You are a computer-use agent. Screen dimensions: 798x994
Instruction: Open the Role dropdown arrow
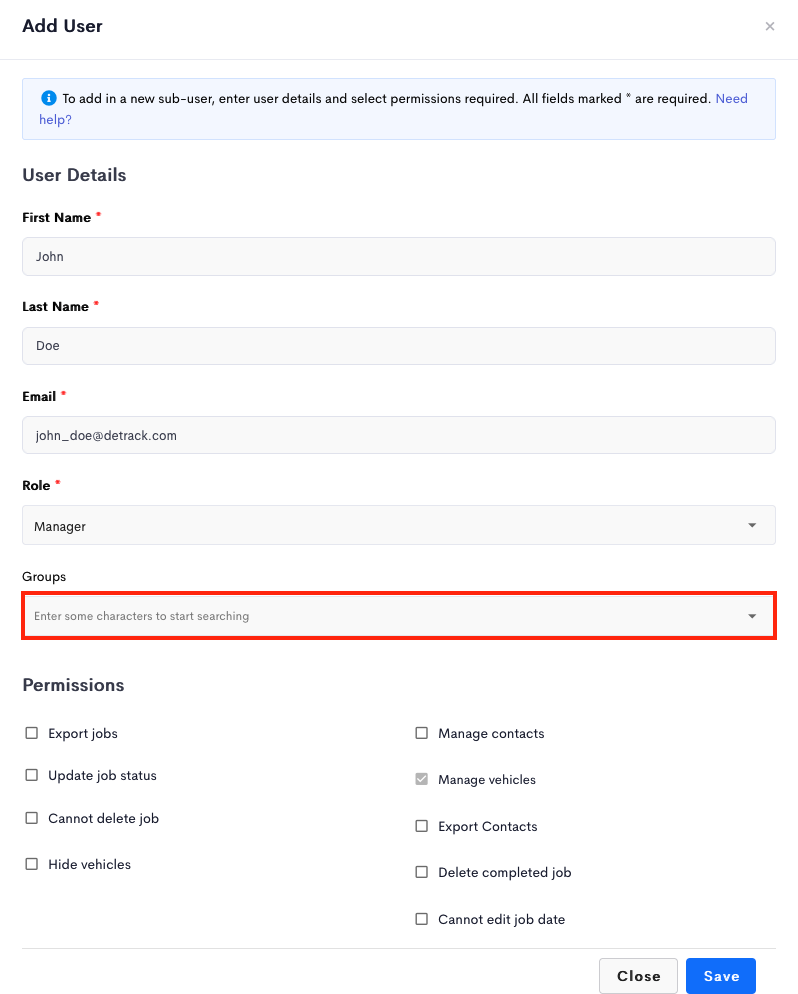752,526
